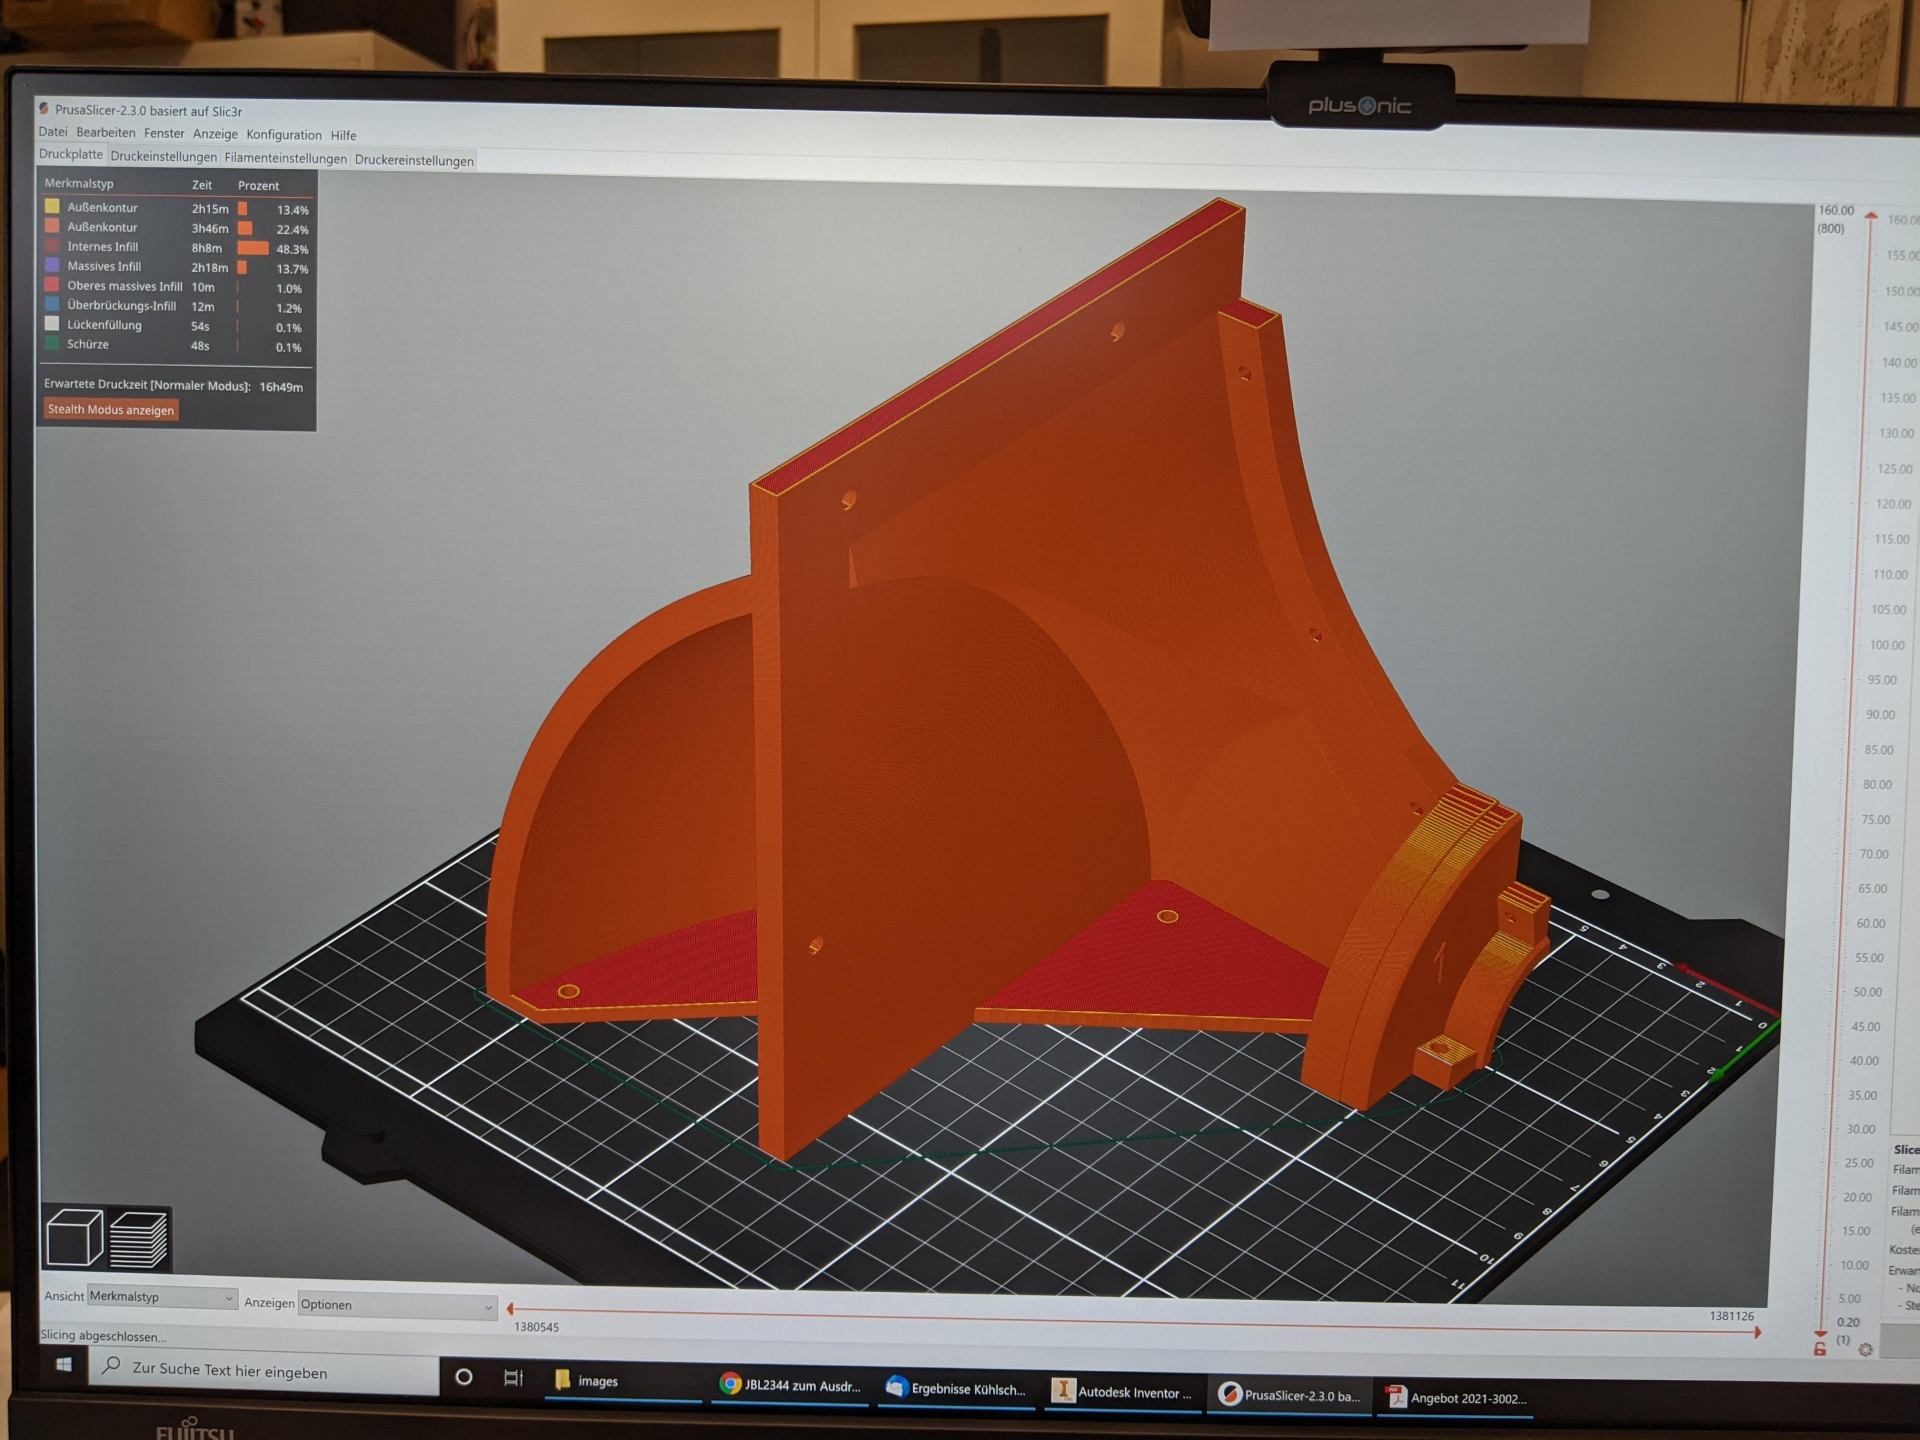The image size is (1920, 1440).
Task: Click the Internes Infill 48.3% value
Action: click(x=292, y=249)
